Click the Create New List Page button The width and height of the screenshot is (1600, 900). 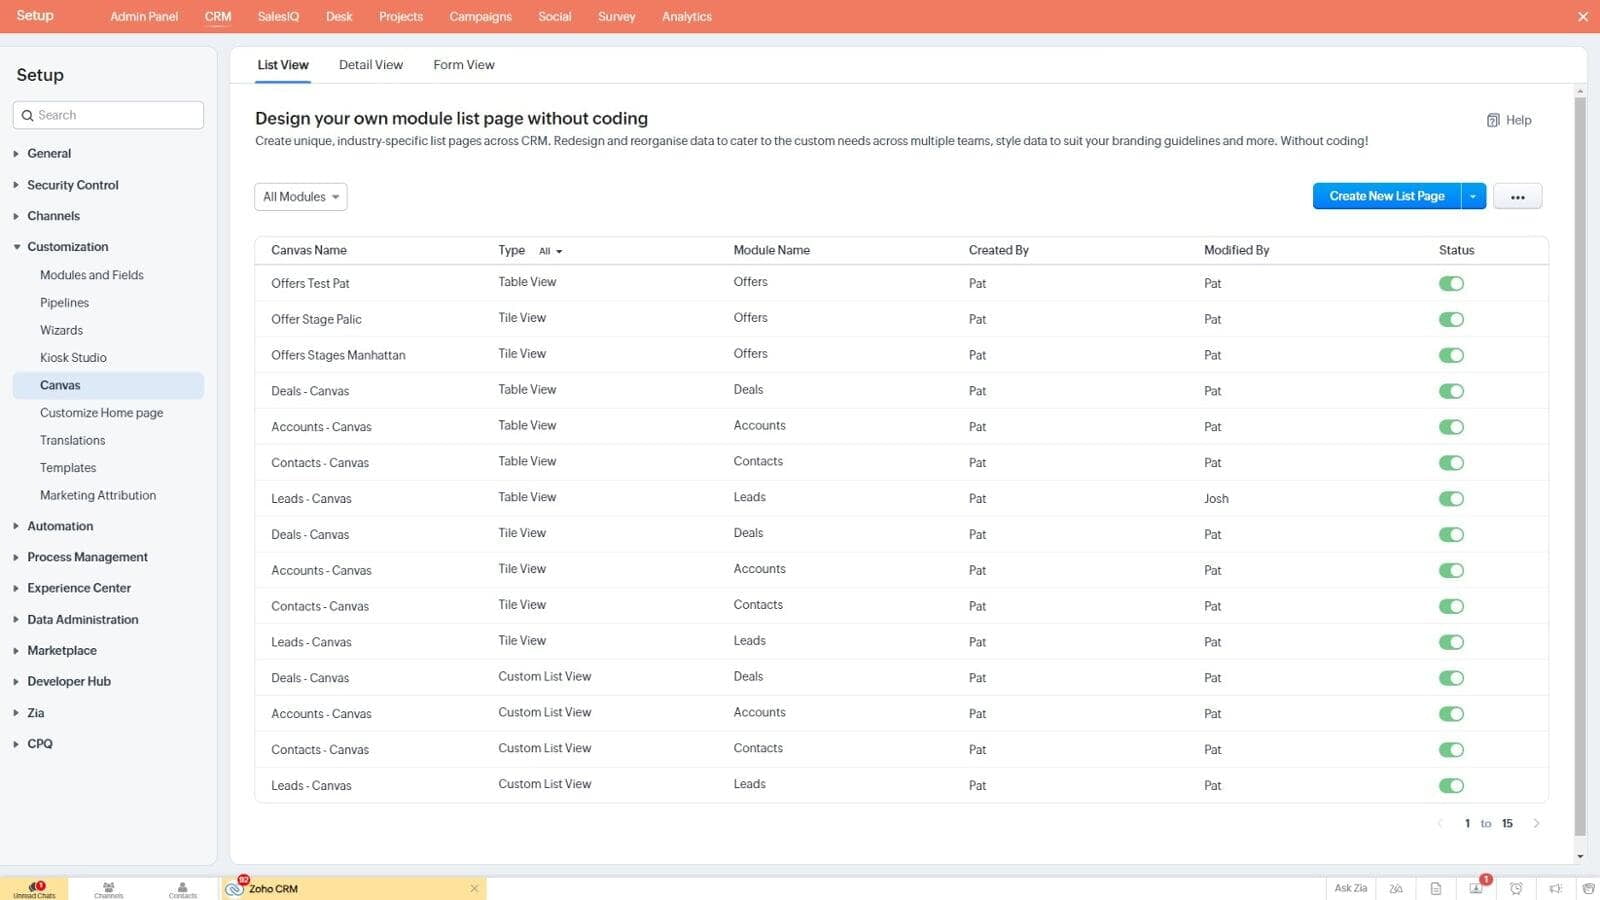point(1386,196)
